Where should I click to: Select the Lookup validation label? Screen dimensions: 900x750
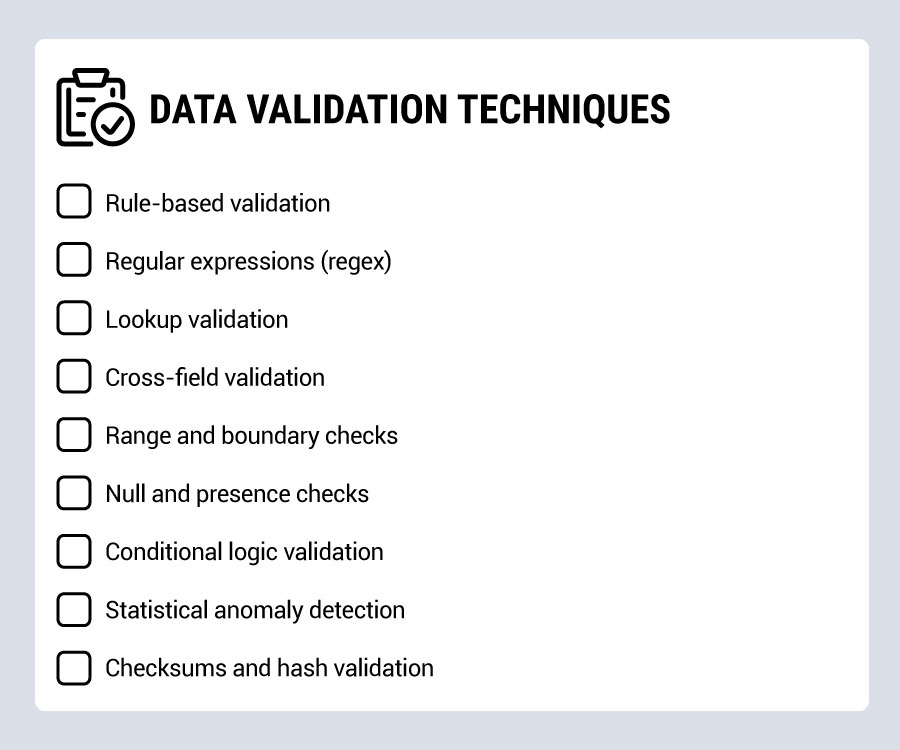pos(197,320)
